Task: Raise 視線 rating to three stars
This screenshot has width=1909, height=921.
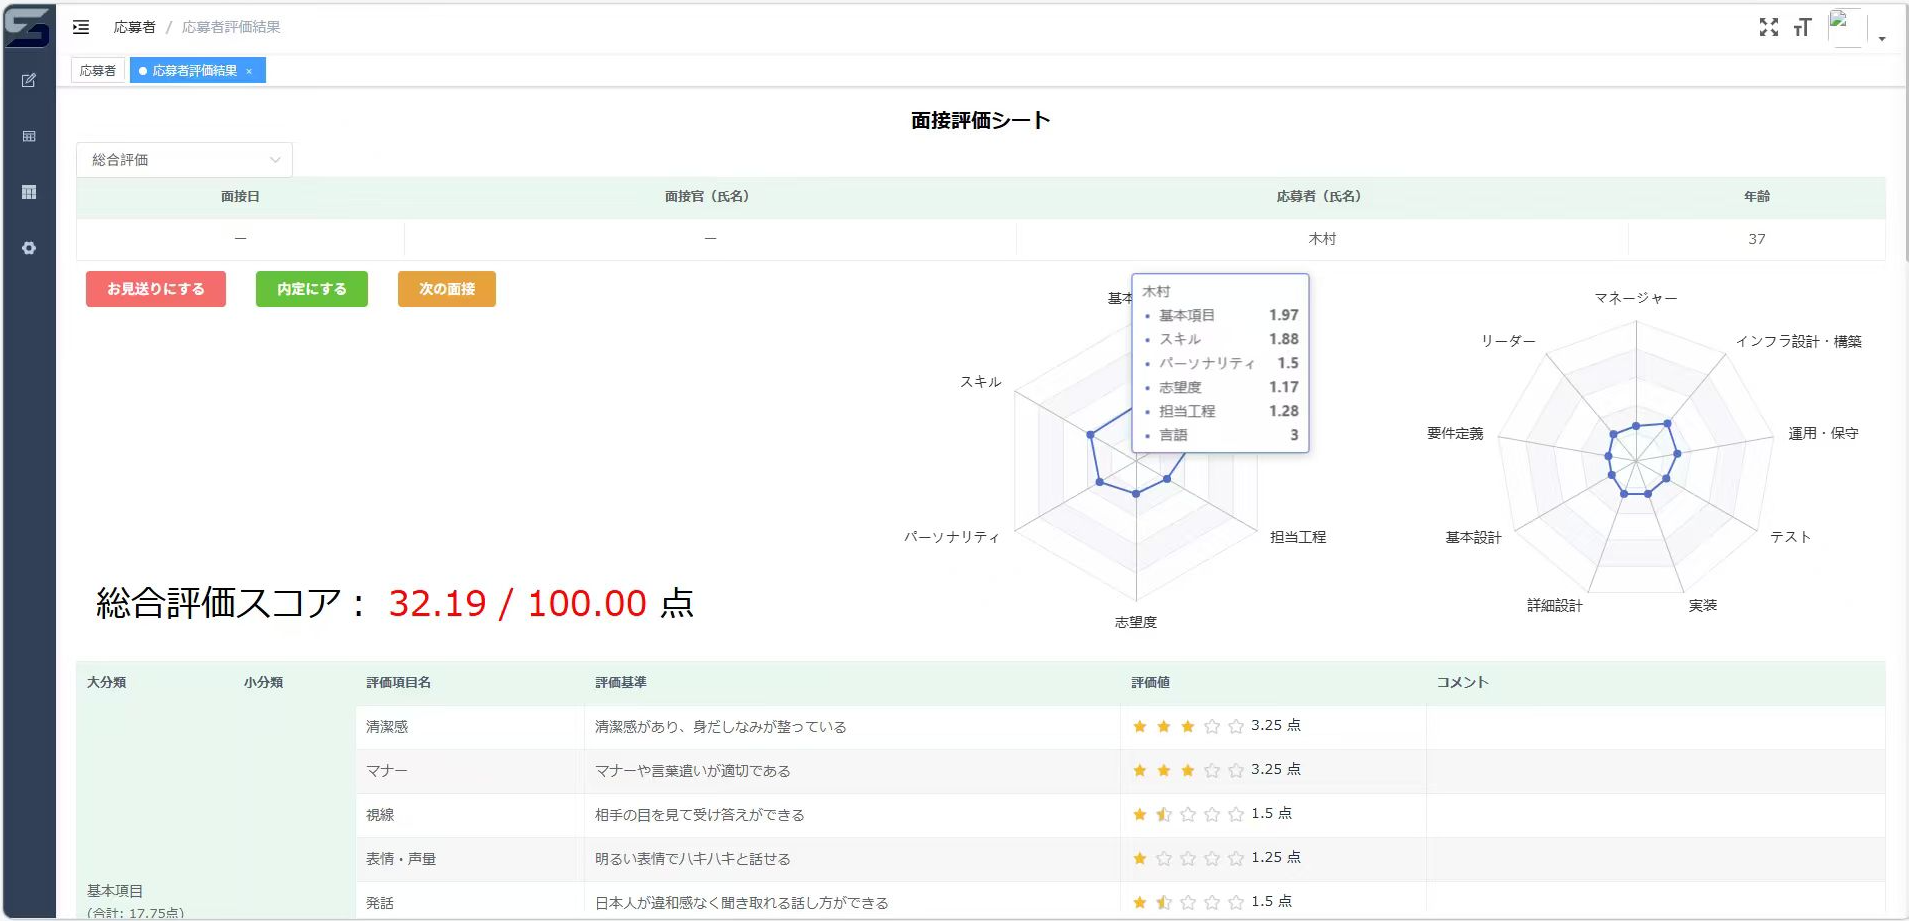Action: coord(1186,814)
